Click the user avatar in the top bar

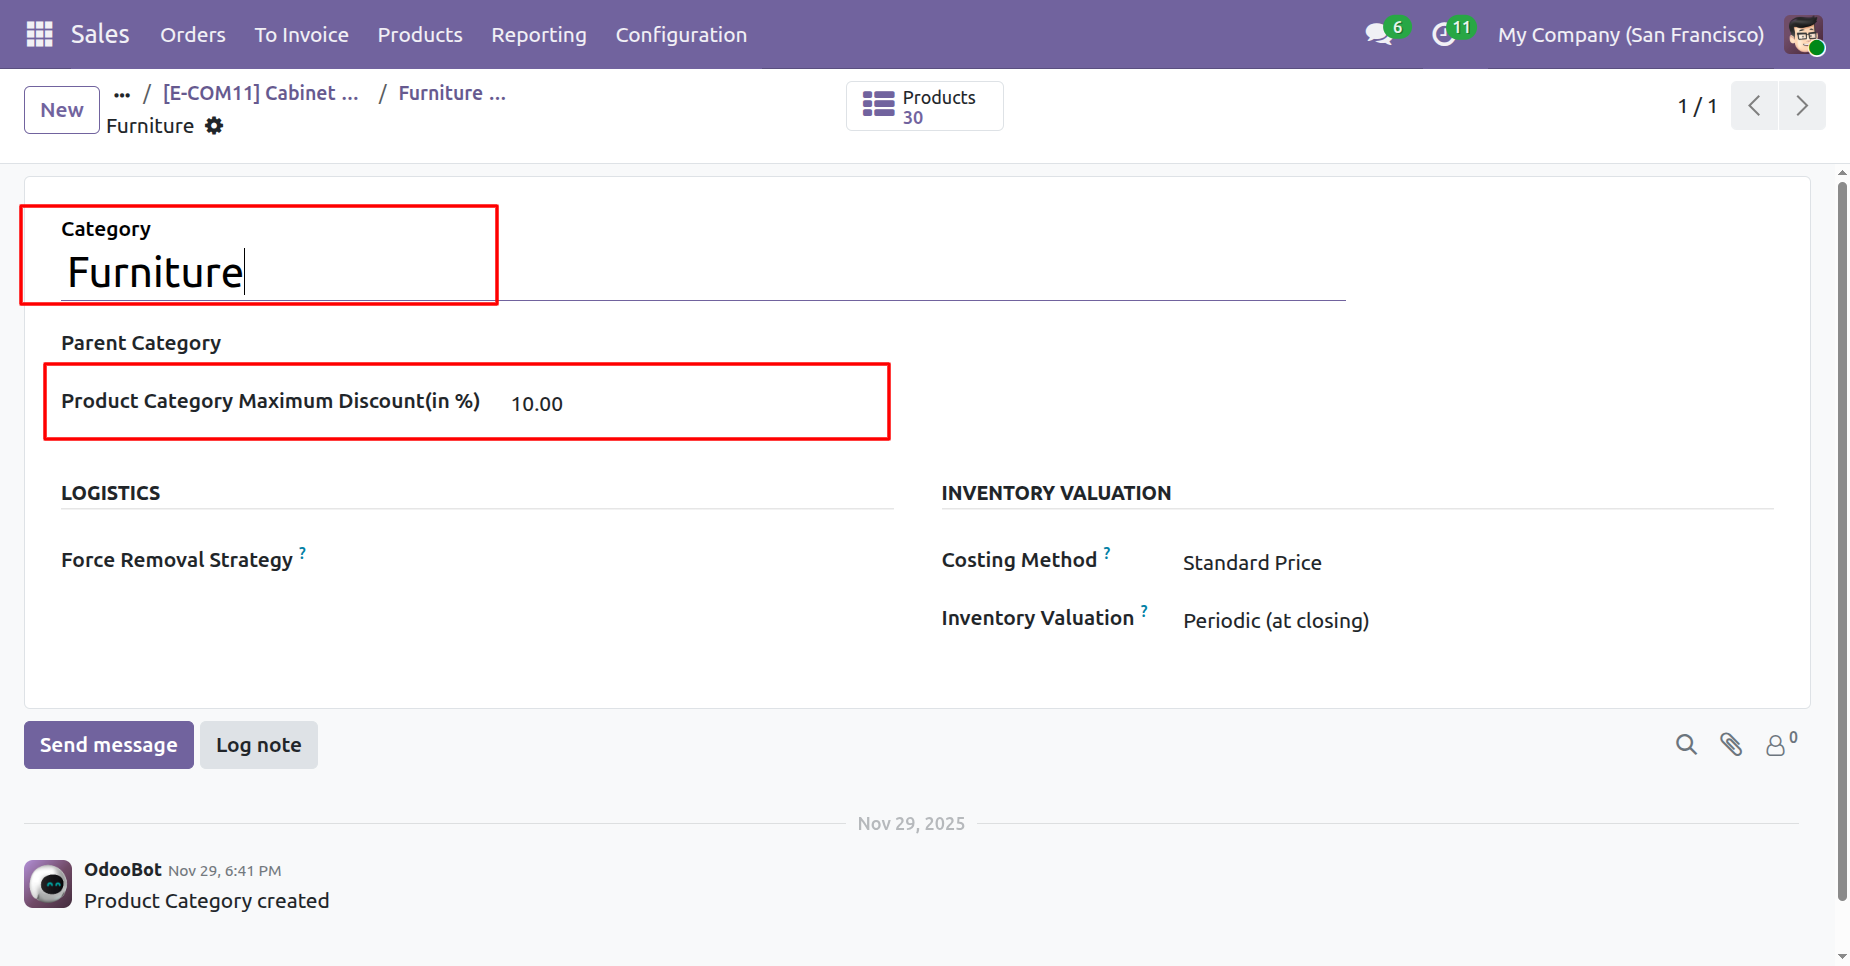(1804, 35)
